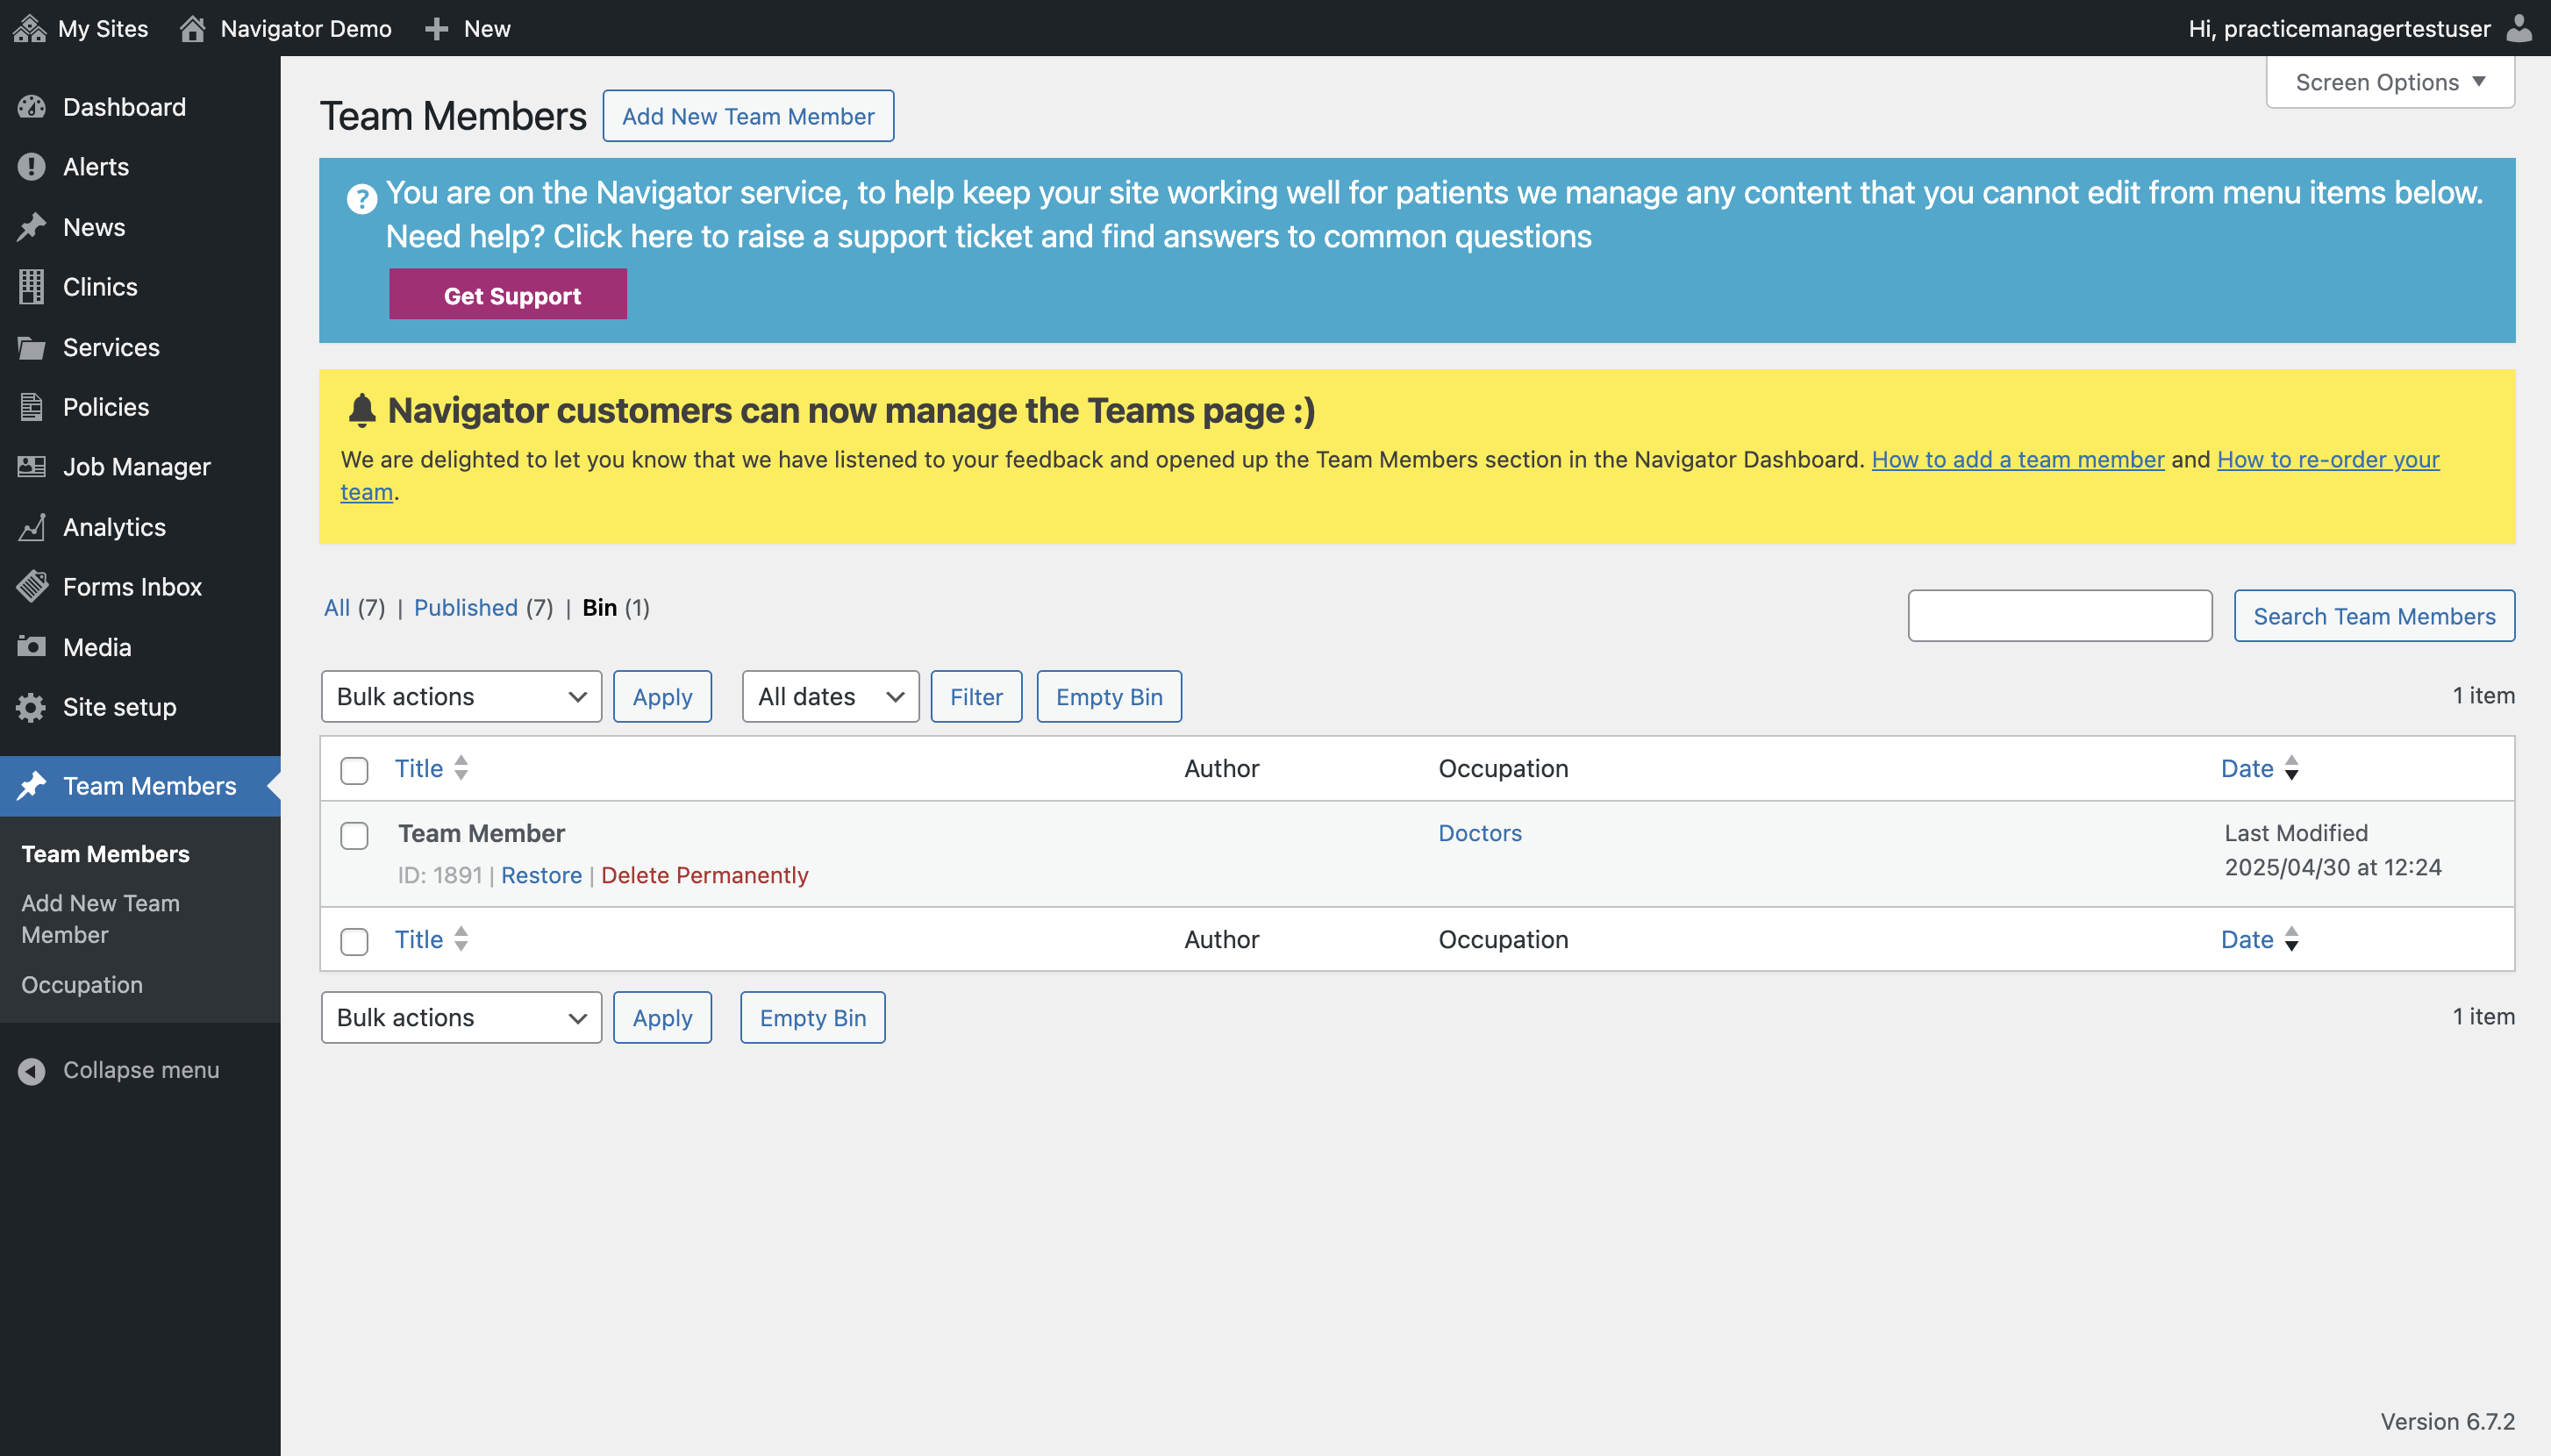2551x1456 pixels.
Task: Focus the team members search field
Action: (2060, 615)
